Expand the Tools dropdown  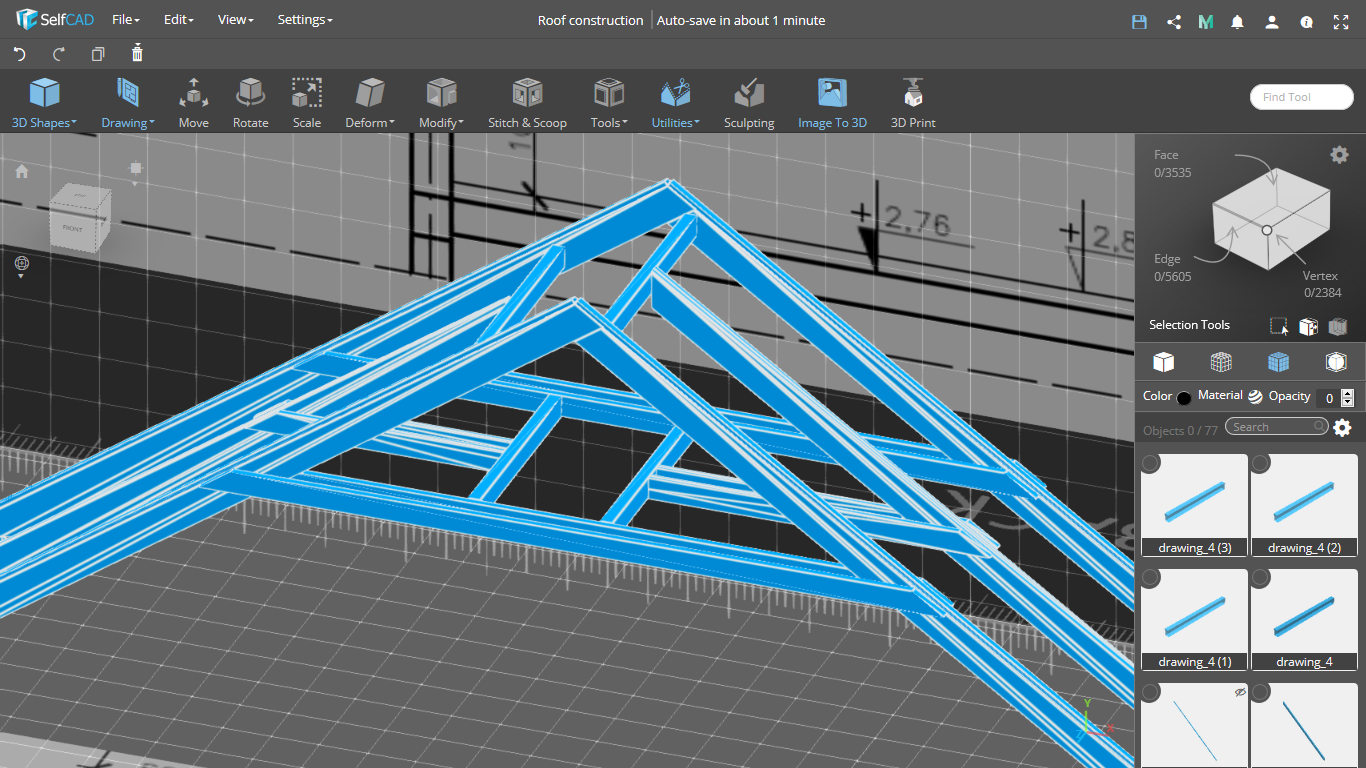click(608, 104)
